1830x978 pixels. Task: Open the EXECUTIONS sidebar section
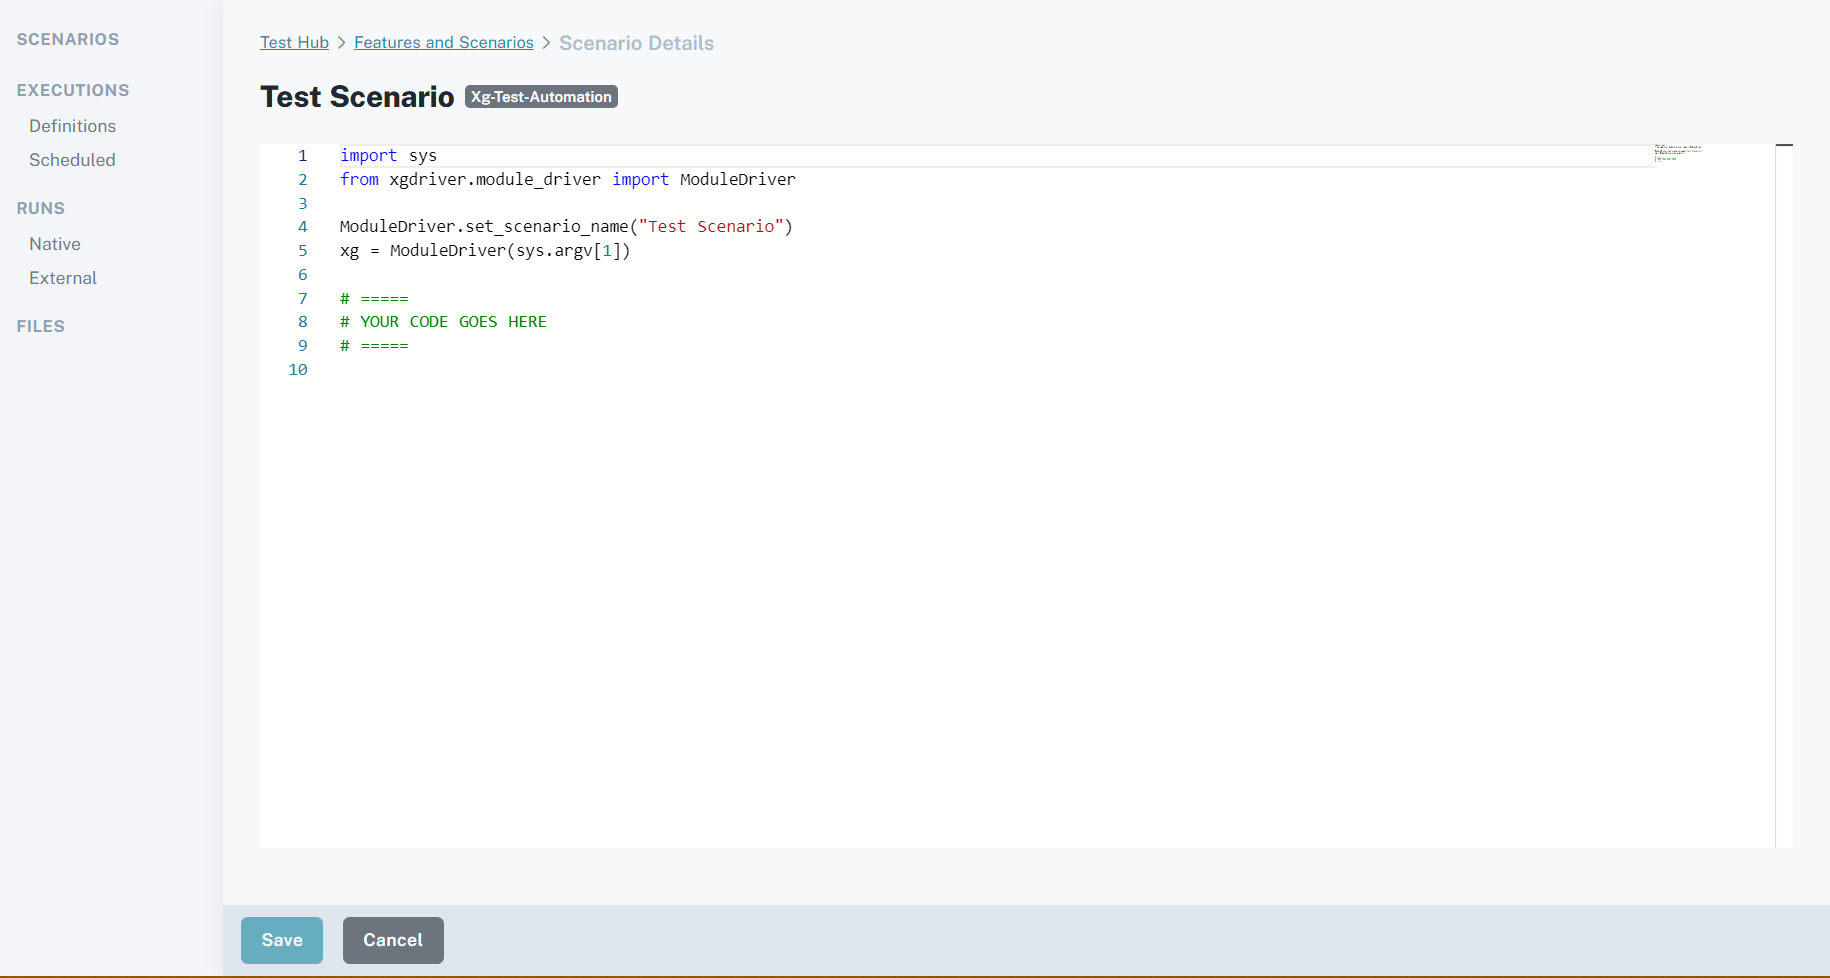click(72, 90)
